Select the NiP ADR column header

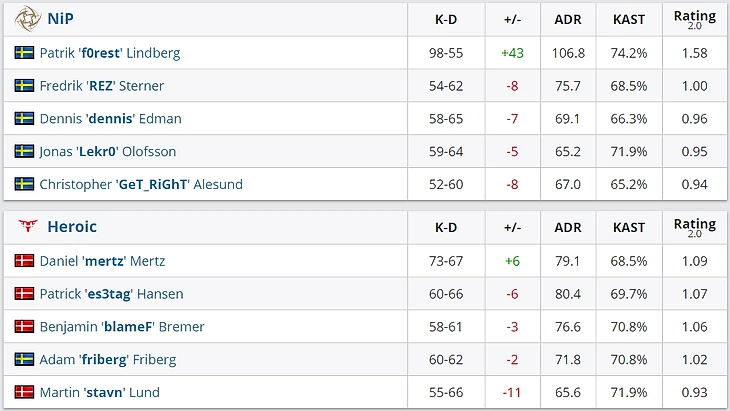[x=568, y=20]
